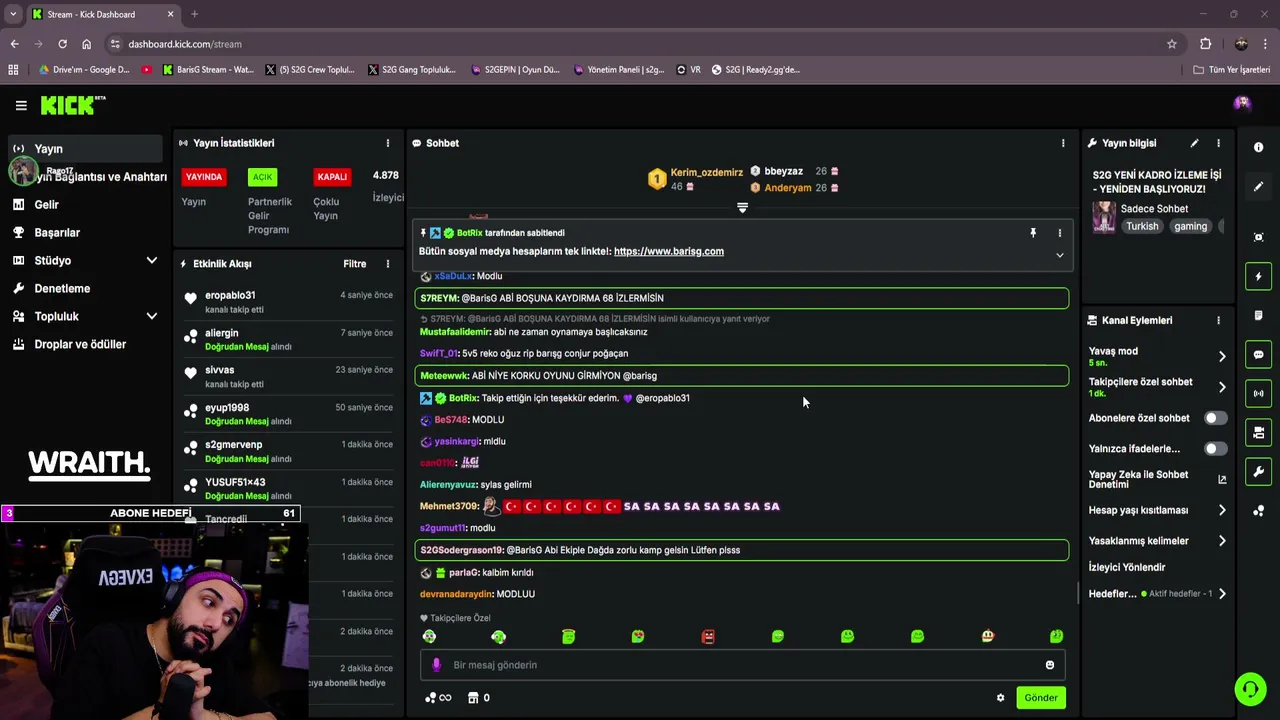Click the three-dots icon at sidebar bottom
This screenshot has width=1280, height=720.
coord(1258,511)
